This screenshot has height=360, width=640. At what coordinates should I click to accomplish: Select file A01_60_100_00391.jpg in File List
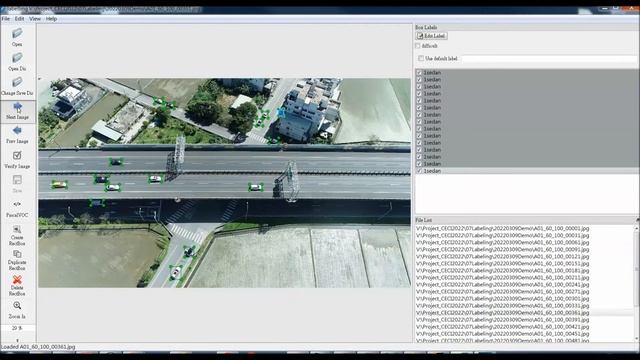(502, 320)
